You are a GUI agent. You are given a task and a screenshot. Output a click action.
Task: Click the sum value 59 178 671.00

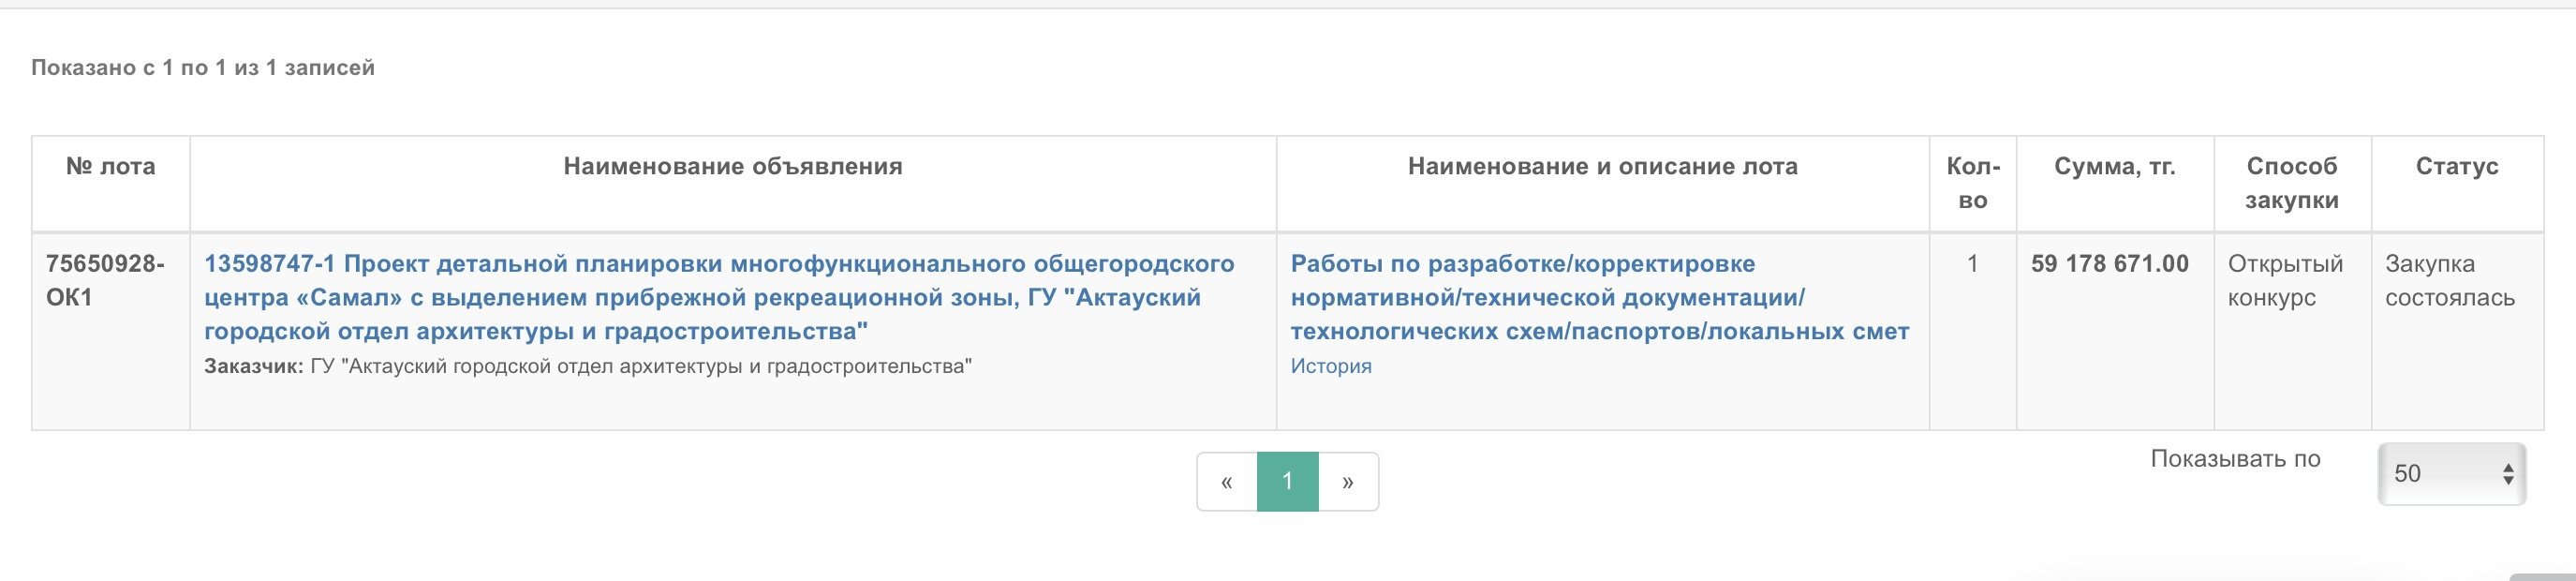pyautogui.click(x=2109, y=264)
